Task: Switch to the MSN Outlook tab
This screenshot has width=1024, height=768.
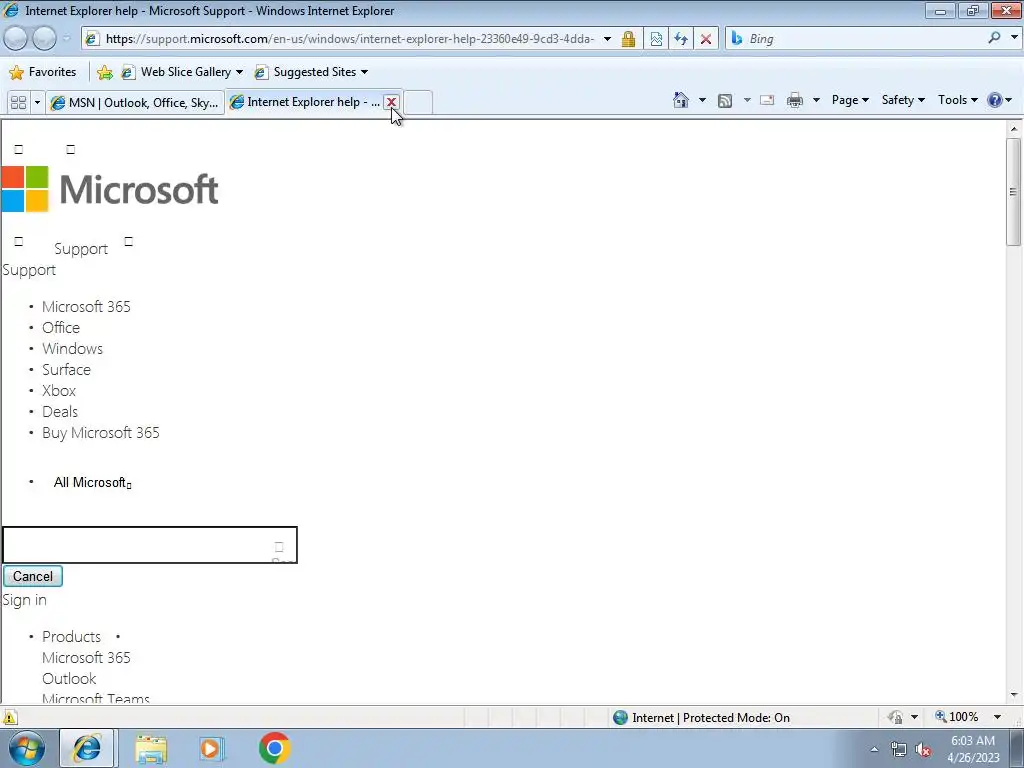Action: tap(135, 103)
